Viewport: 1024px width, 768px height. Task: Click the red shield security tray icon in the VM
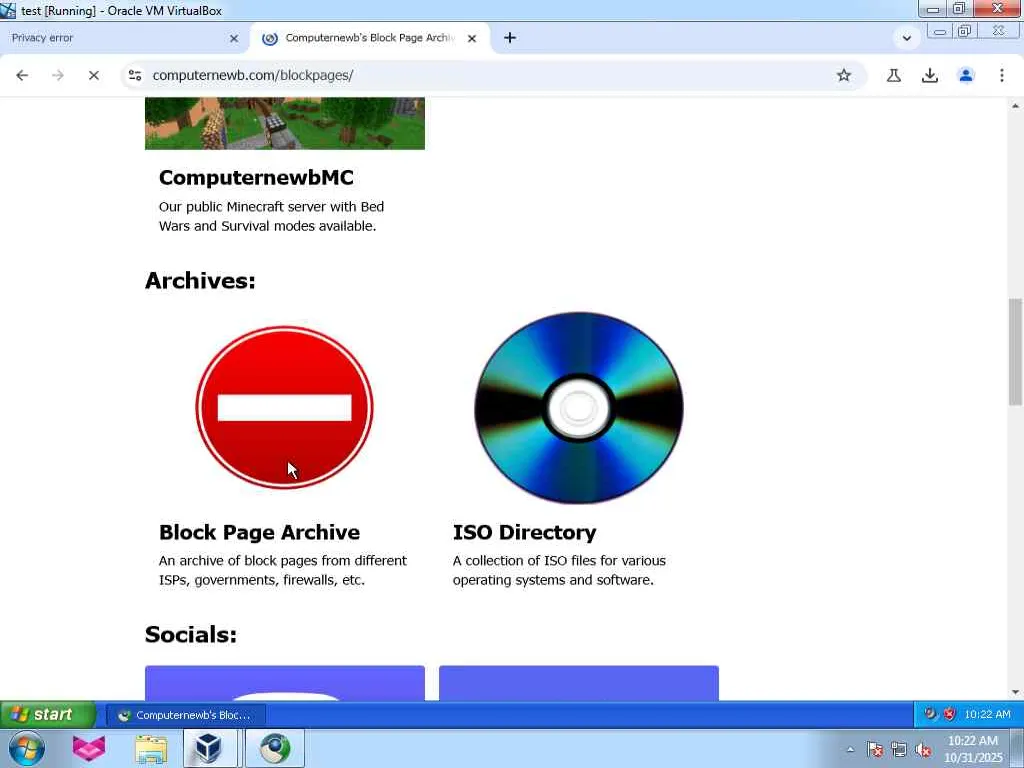(x=949, y=714)
